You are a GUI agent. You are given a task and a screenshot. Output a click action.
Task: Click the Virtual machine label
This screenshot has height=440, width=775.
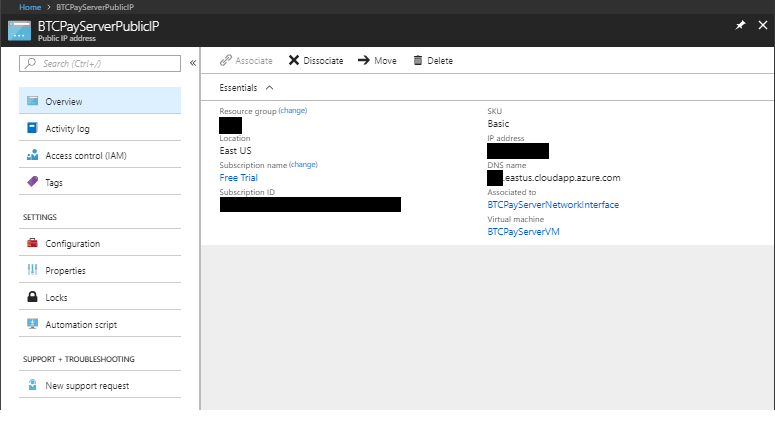(x=516, y=219)
